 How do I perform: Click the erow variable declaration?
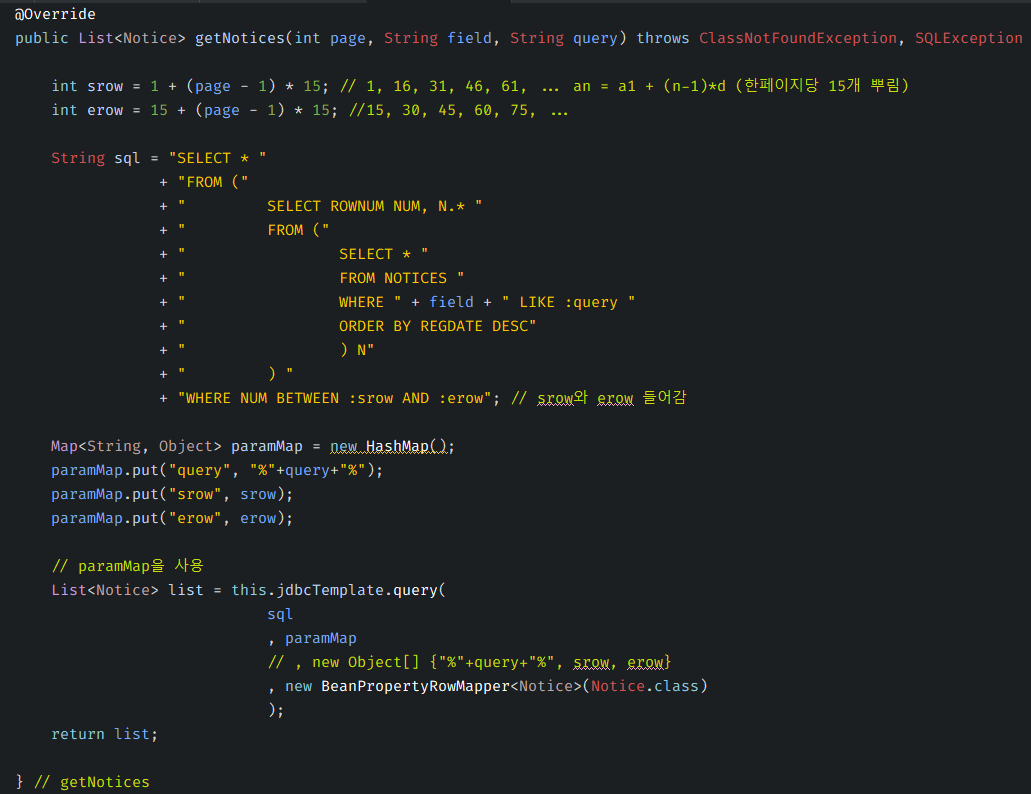coord(105,110)
